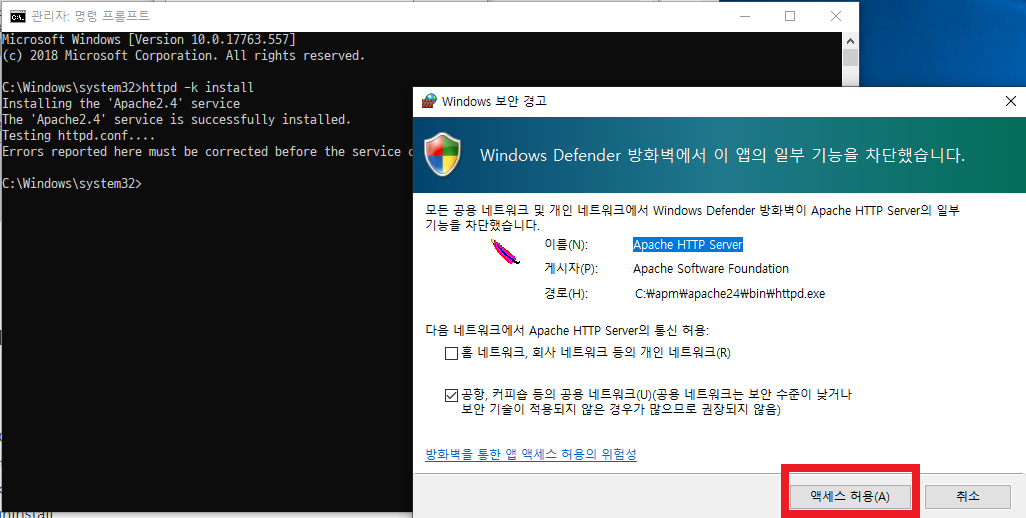The image size is (1026, 518).
Task: Click the 'httpd -k install' command line
Action: pos(128,88)
